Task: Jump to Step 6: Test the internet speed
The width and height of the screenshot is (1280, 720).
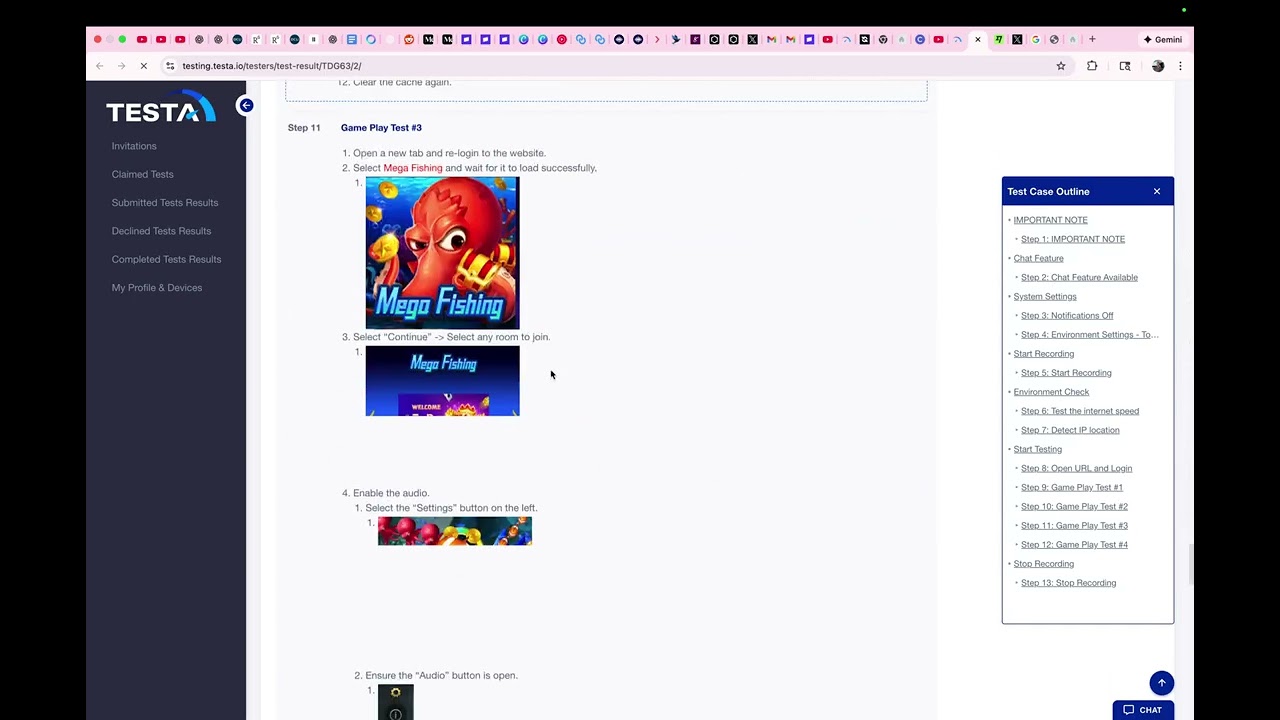Action: click(1079, 411)
